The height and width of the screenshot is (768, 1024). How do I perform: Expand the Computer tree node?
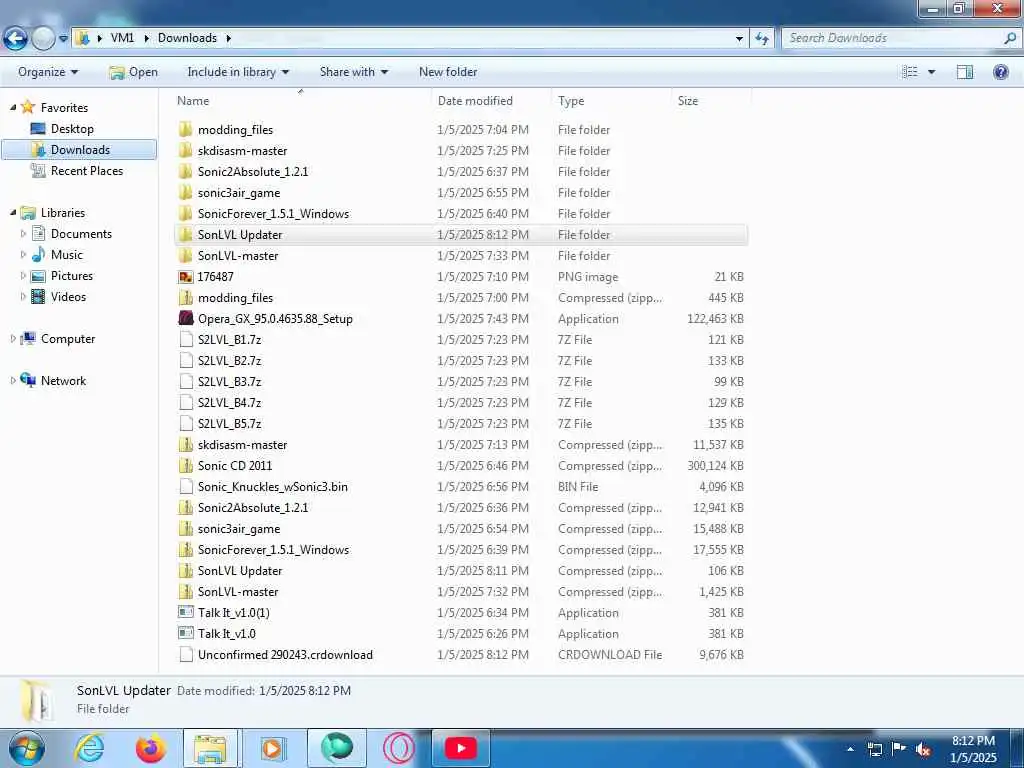pos(12,338)
